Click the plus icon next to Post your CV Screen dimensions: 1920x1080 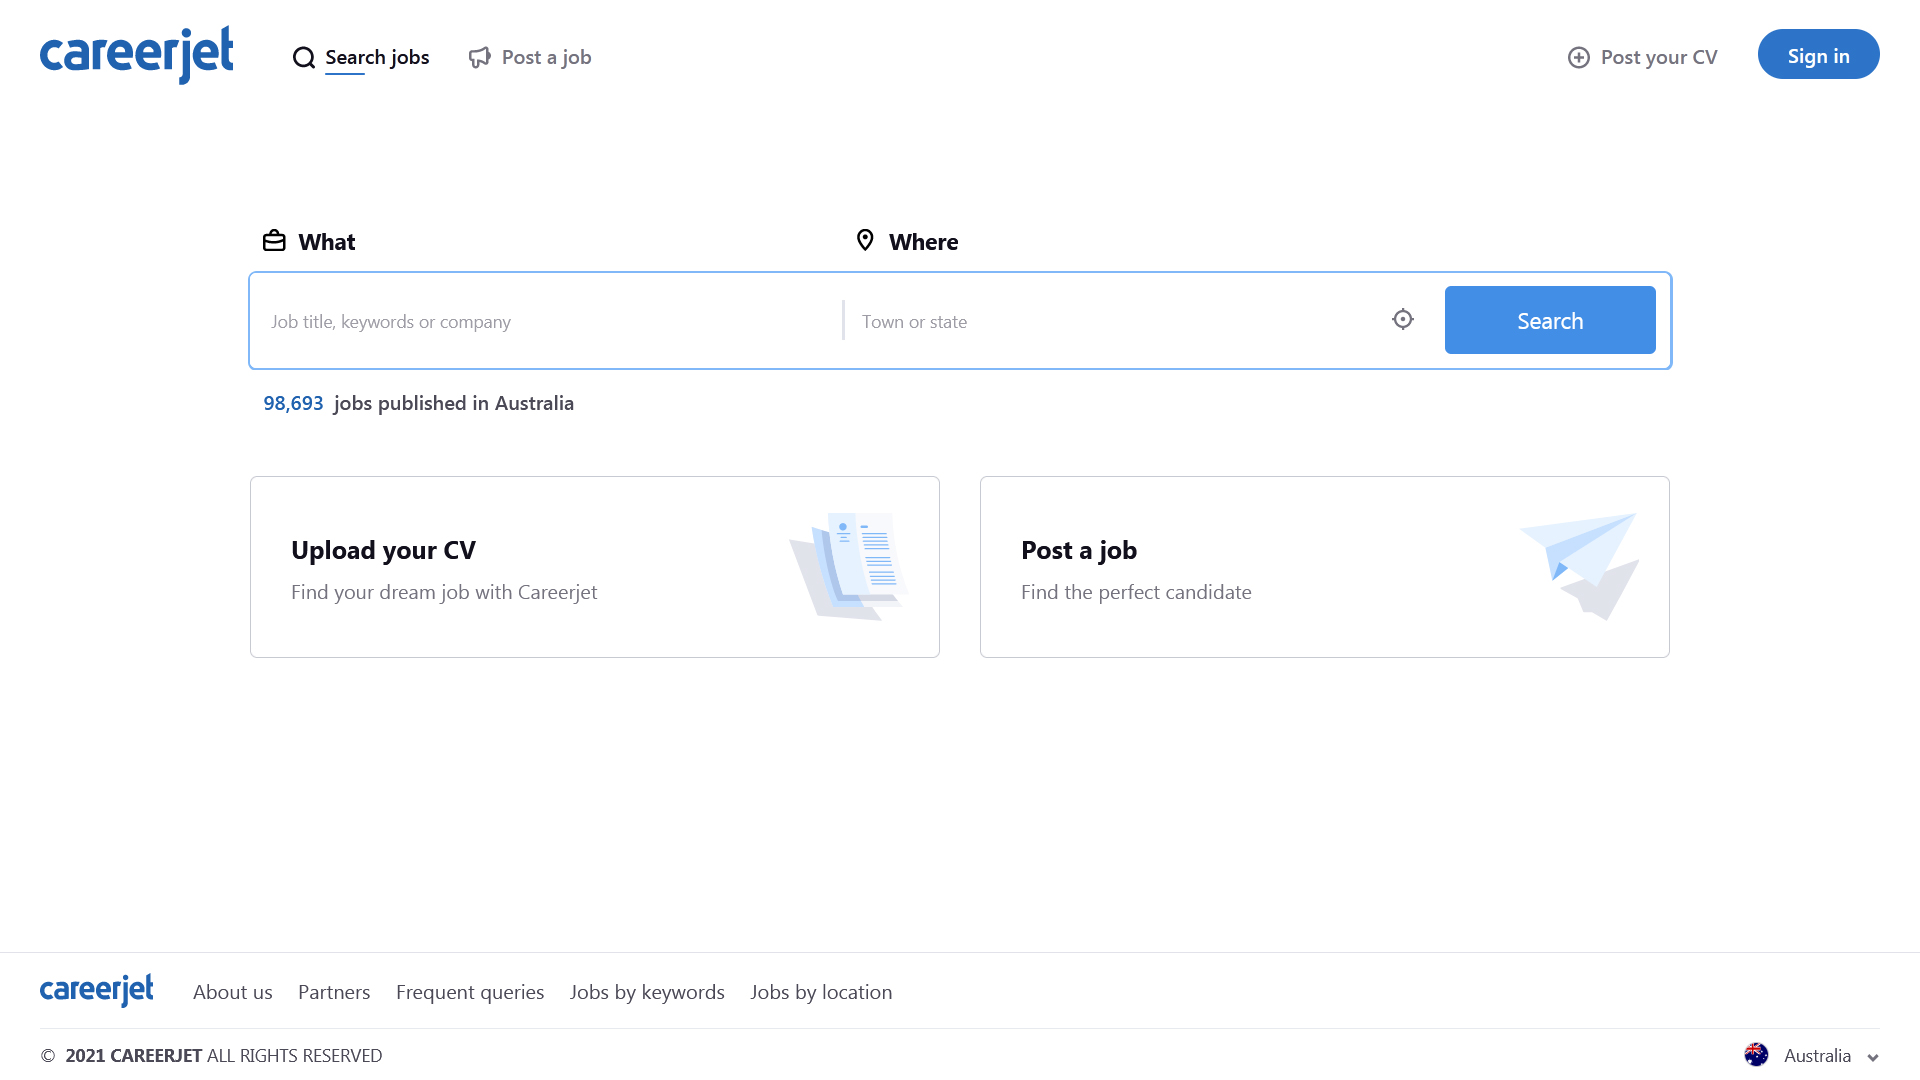(1578, 58)
